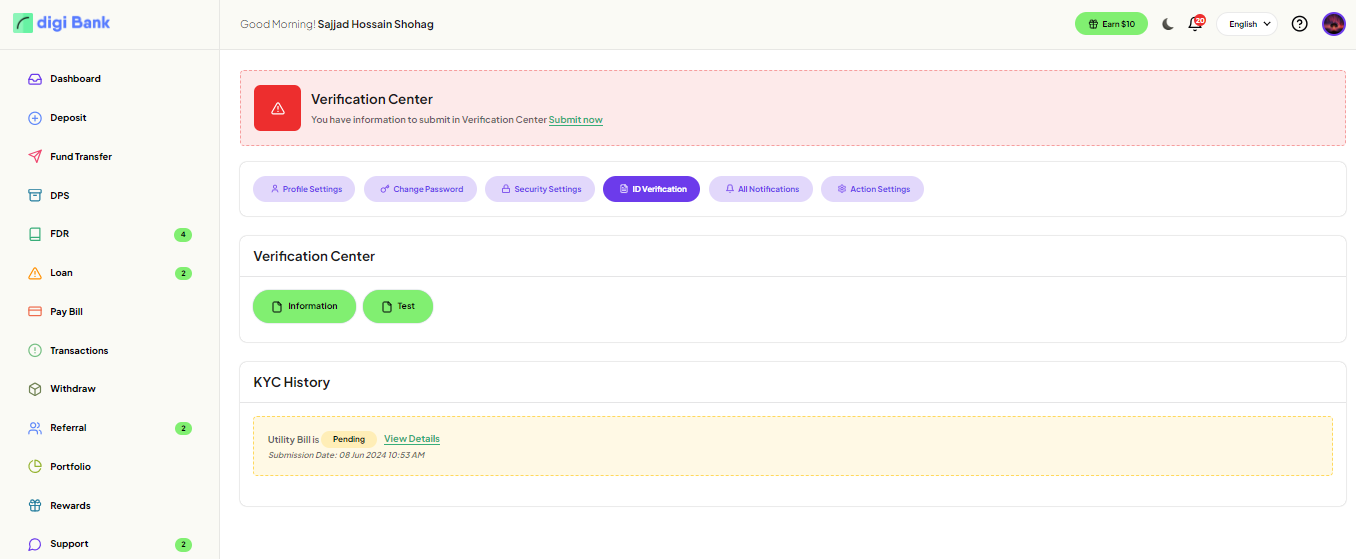Click the Fund Transfer paper plane icon
The image size is (1356, 559).
click(x=35, y=157)
